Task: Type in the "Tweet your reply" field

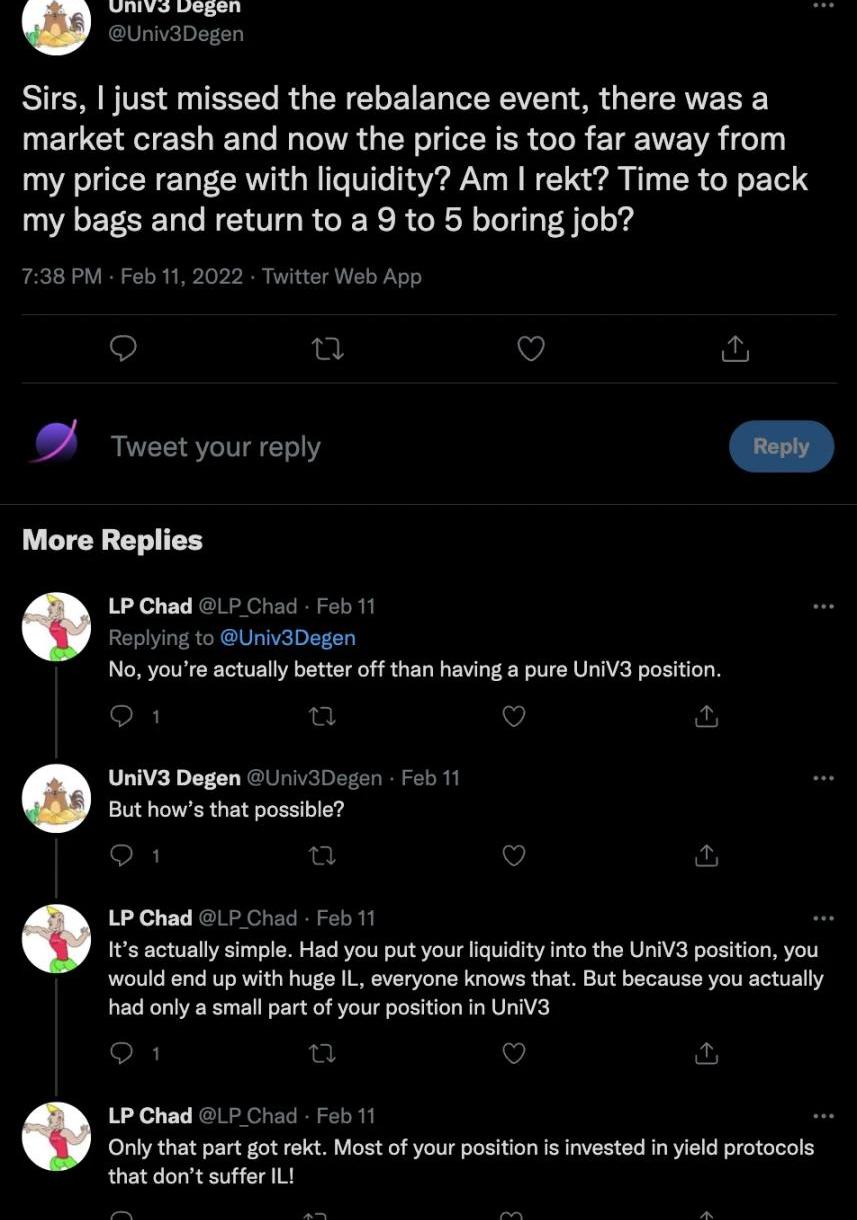Action: pyautogui.click(x=400, y=446)
